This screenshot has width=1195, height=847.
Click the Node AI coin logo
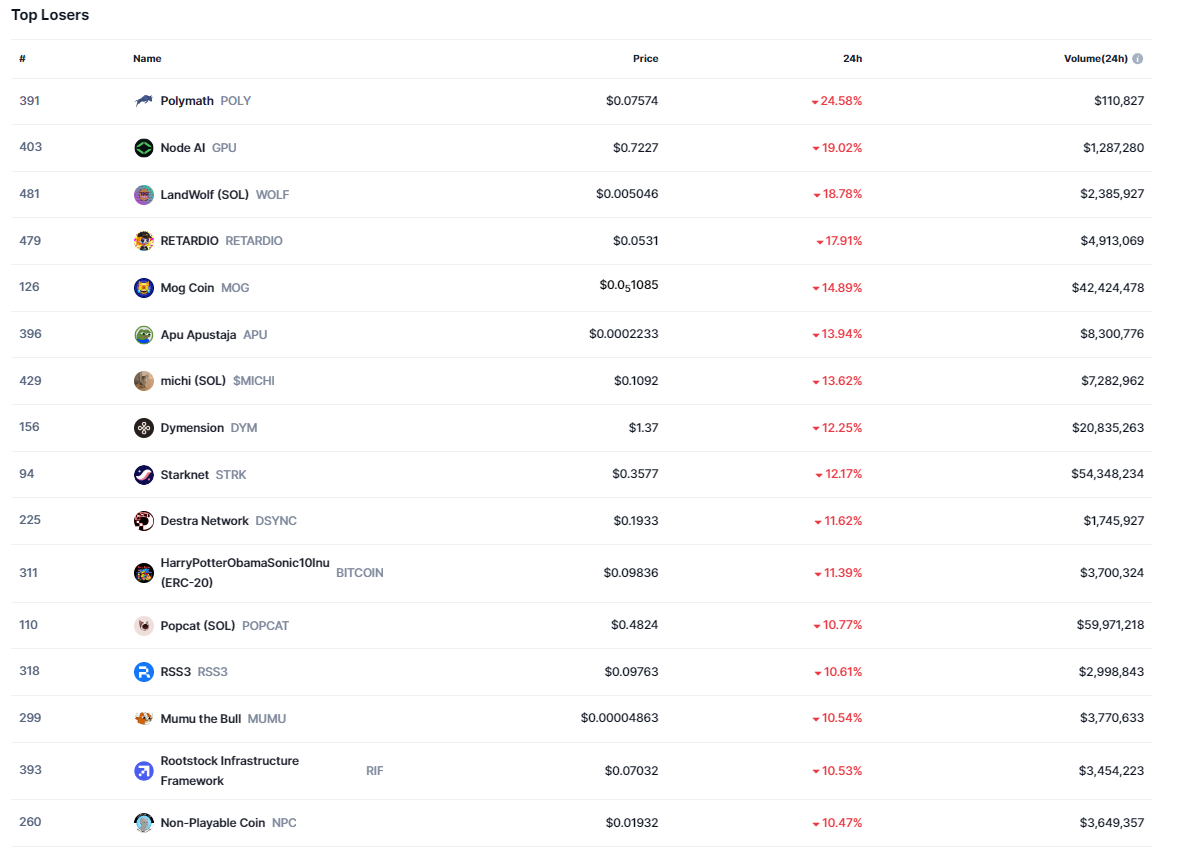coord(144,148)
